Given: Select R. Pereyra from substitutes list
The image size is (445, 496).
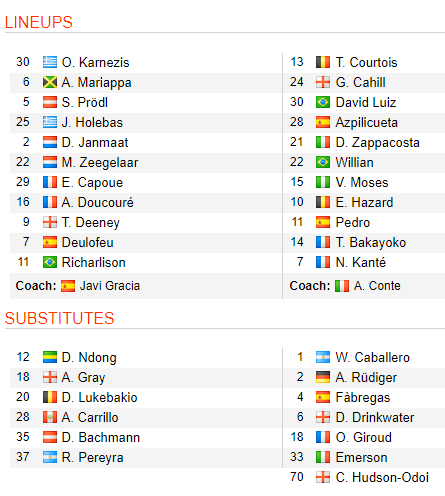Looking at the screenshot, I should pyautogui.click(x=93, y=457).
